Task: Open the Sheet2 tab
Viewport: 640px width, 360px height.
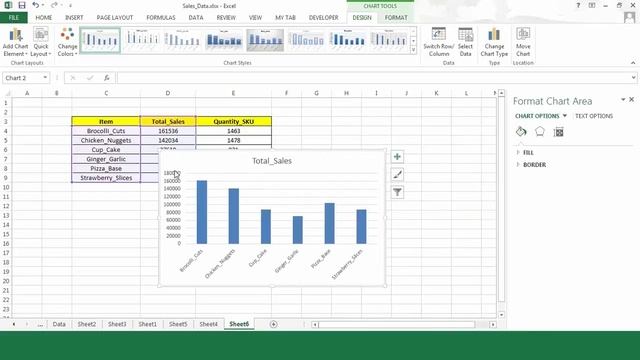Action: pos(87,324)
